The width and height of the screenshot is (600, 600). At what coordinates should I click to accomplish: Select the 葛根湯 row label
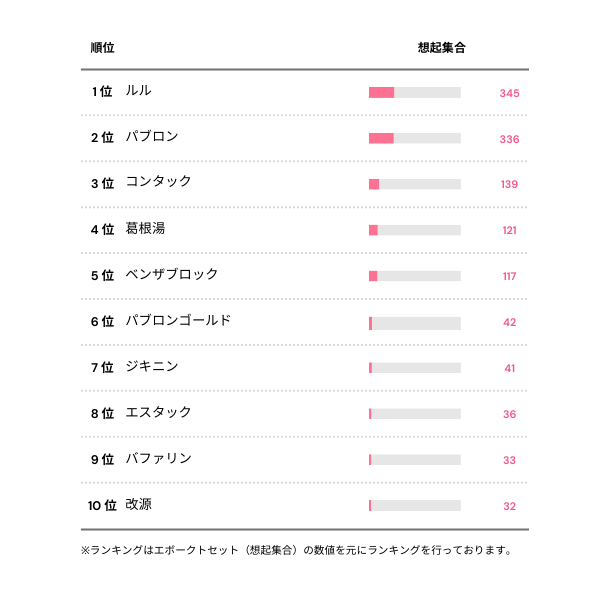(x=145, y=229)
